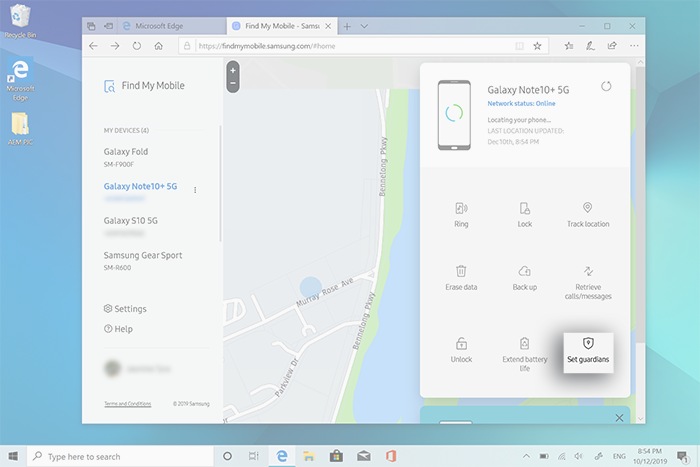Go forward in Edge browser

tap(115, 46)
